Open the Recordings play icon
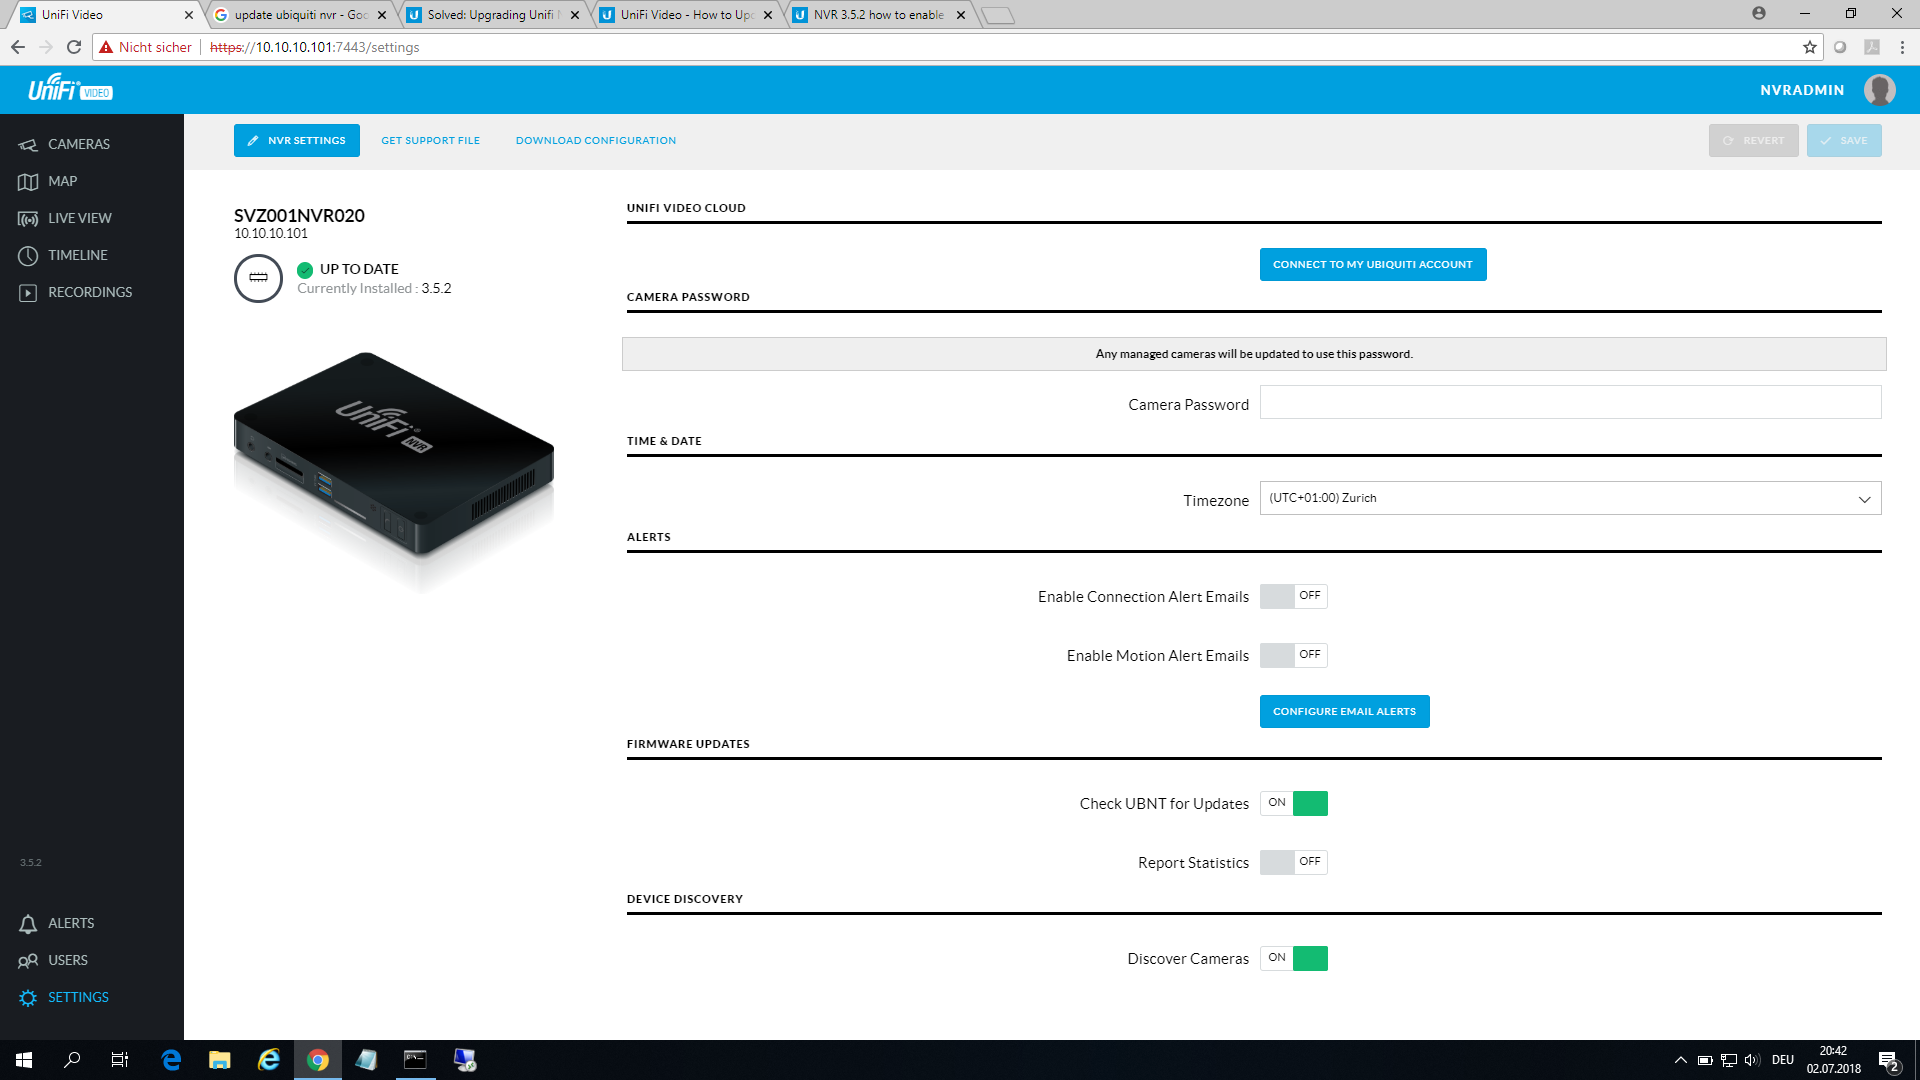The image size is (1920, 1080). click(28, 293)
